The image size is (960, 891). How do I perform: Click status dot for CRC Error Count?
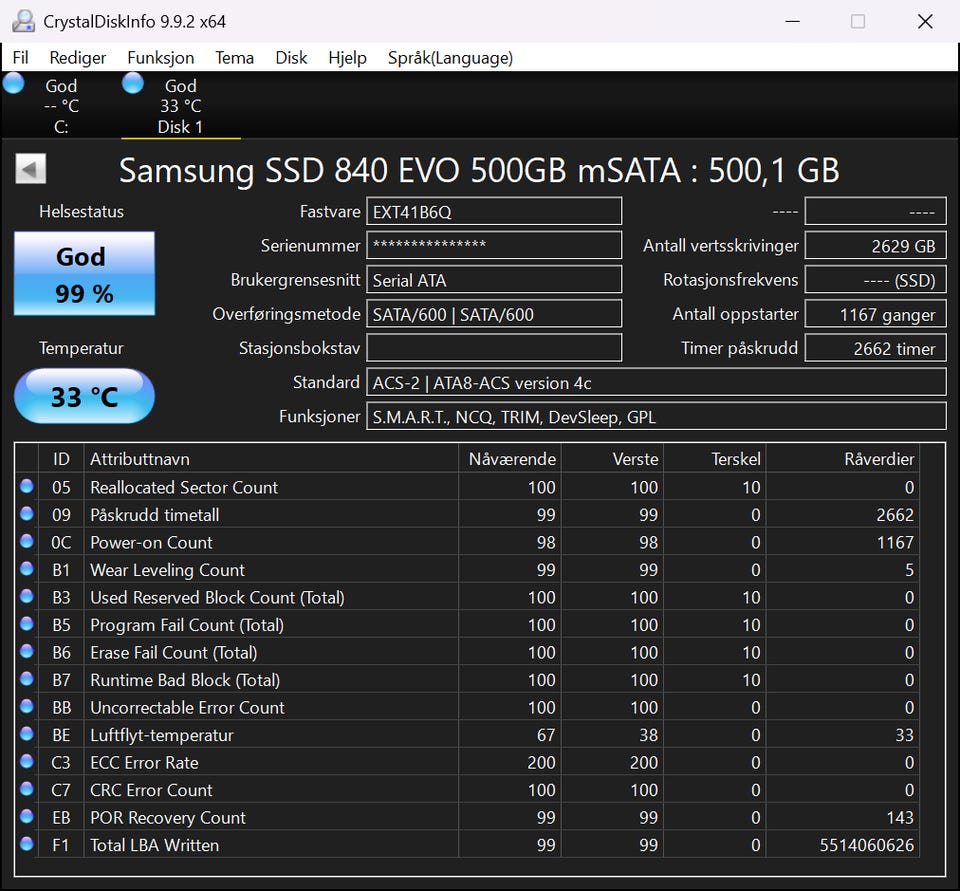pos(26,789)
